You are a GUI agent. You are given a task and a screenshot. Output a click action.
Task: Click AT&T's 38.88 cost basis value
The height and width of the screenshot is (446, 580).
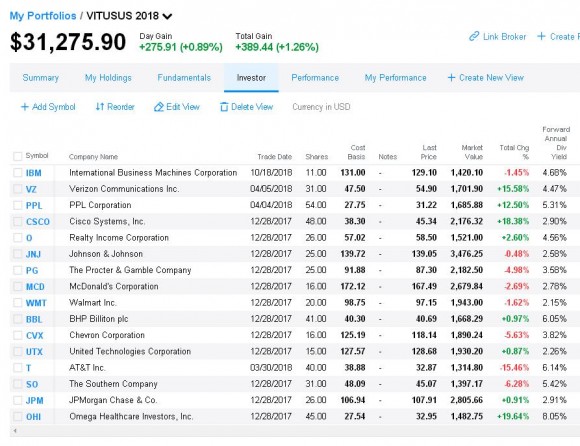pos(355,368)
